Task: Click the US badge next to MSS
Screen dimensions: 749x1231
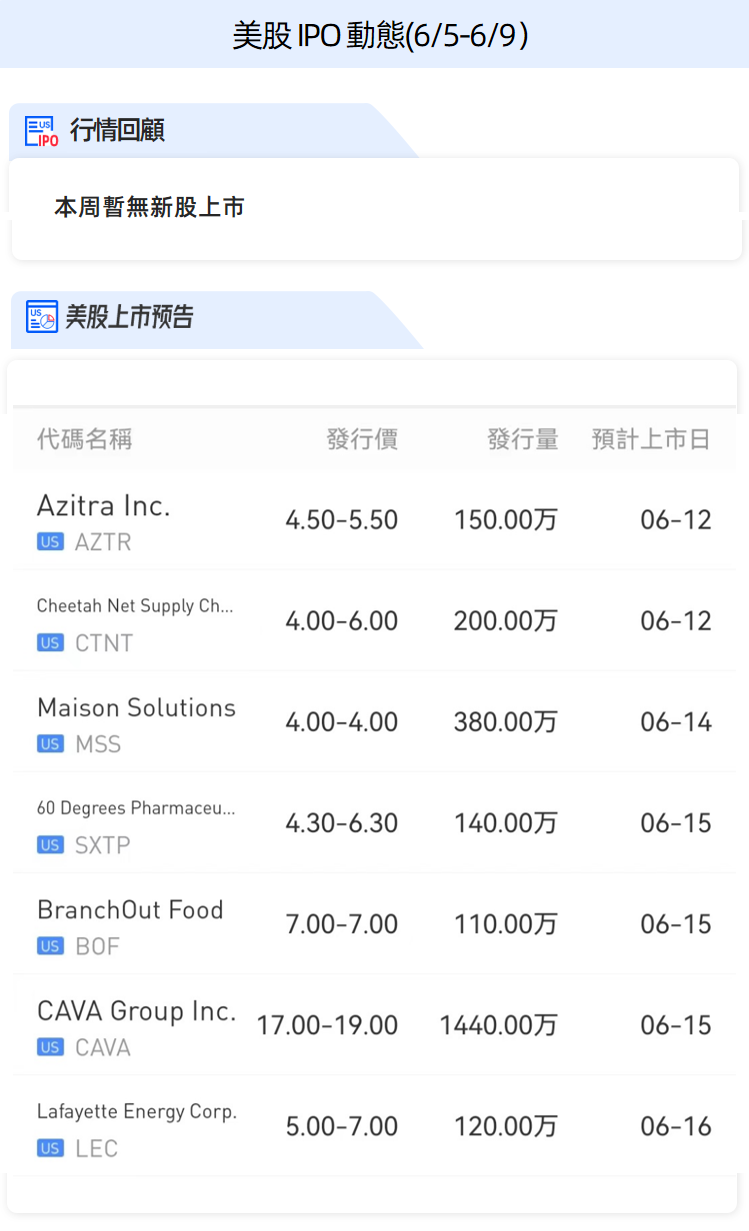Action: coord(50,744)
